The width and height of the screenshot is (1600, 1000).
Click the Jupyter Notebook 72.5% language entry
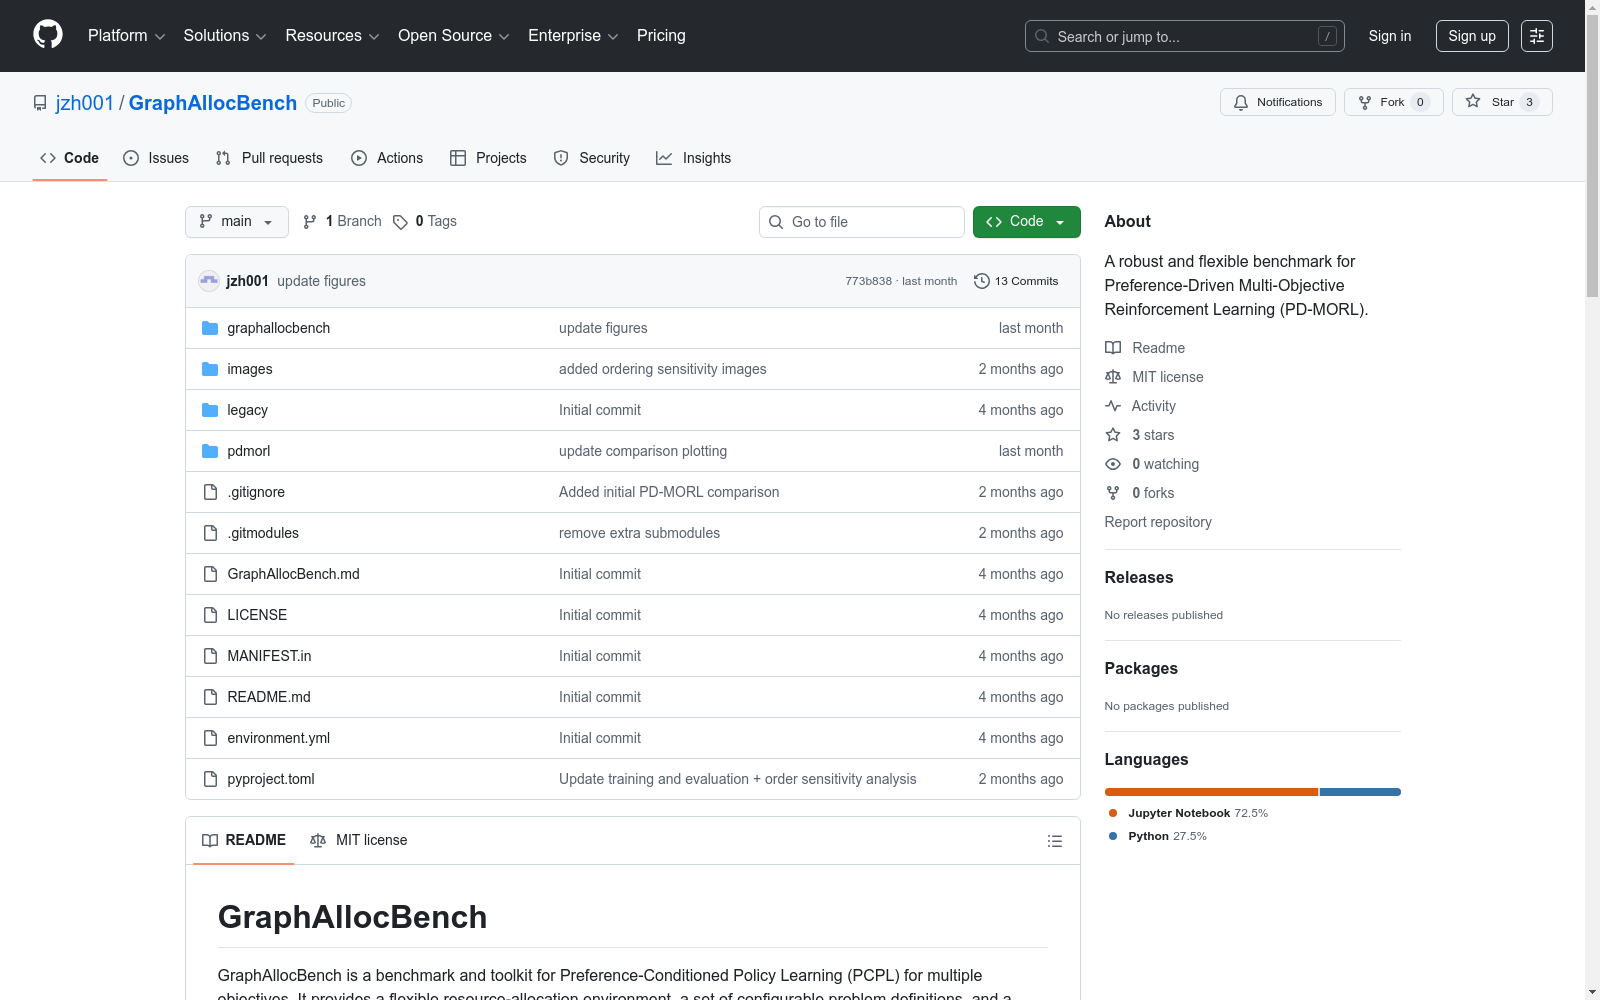pos(1188,813)
